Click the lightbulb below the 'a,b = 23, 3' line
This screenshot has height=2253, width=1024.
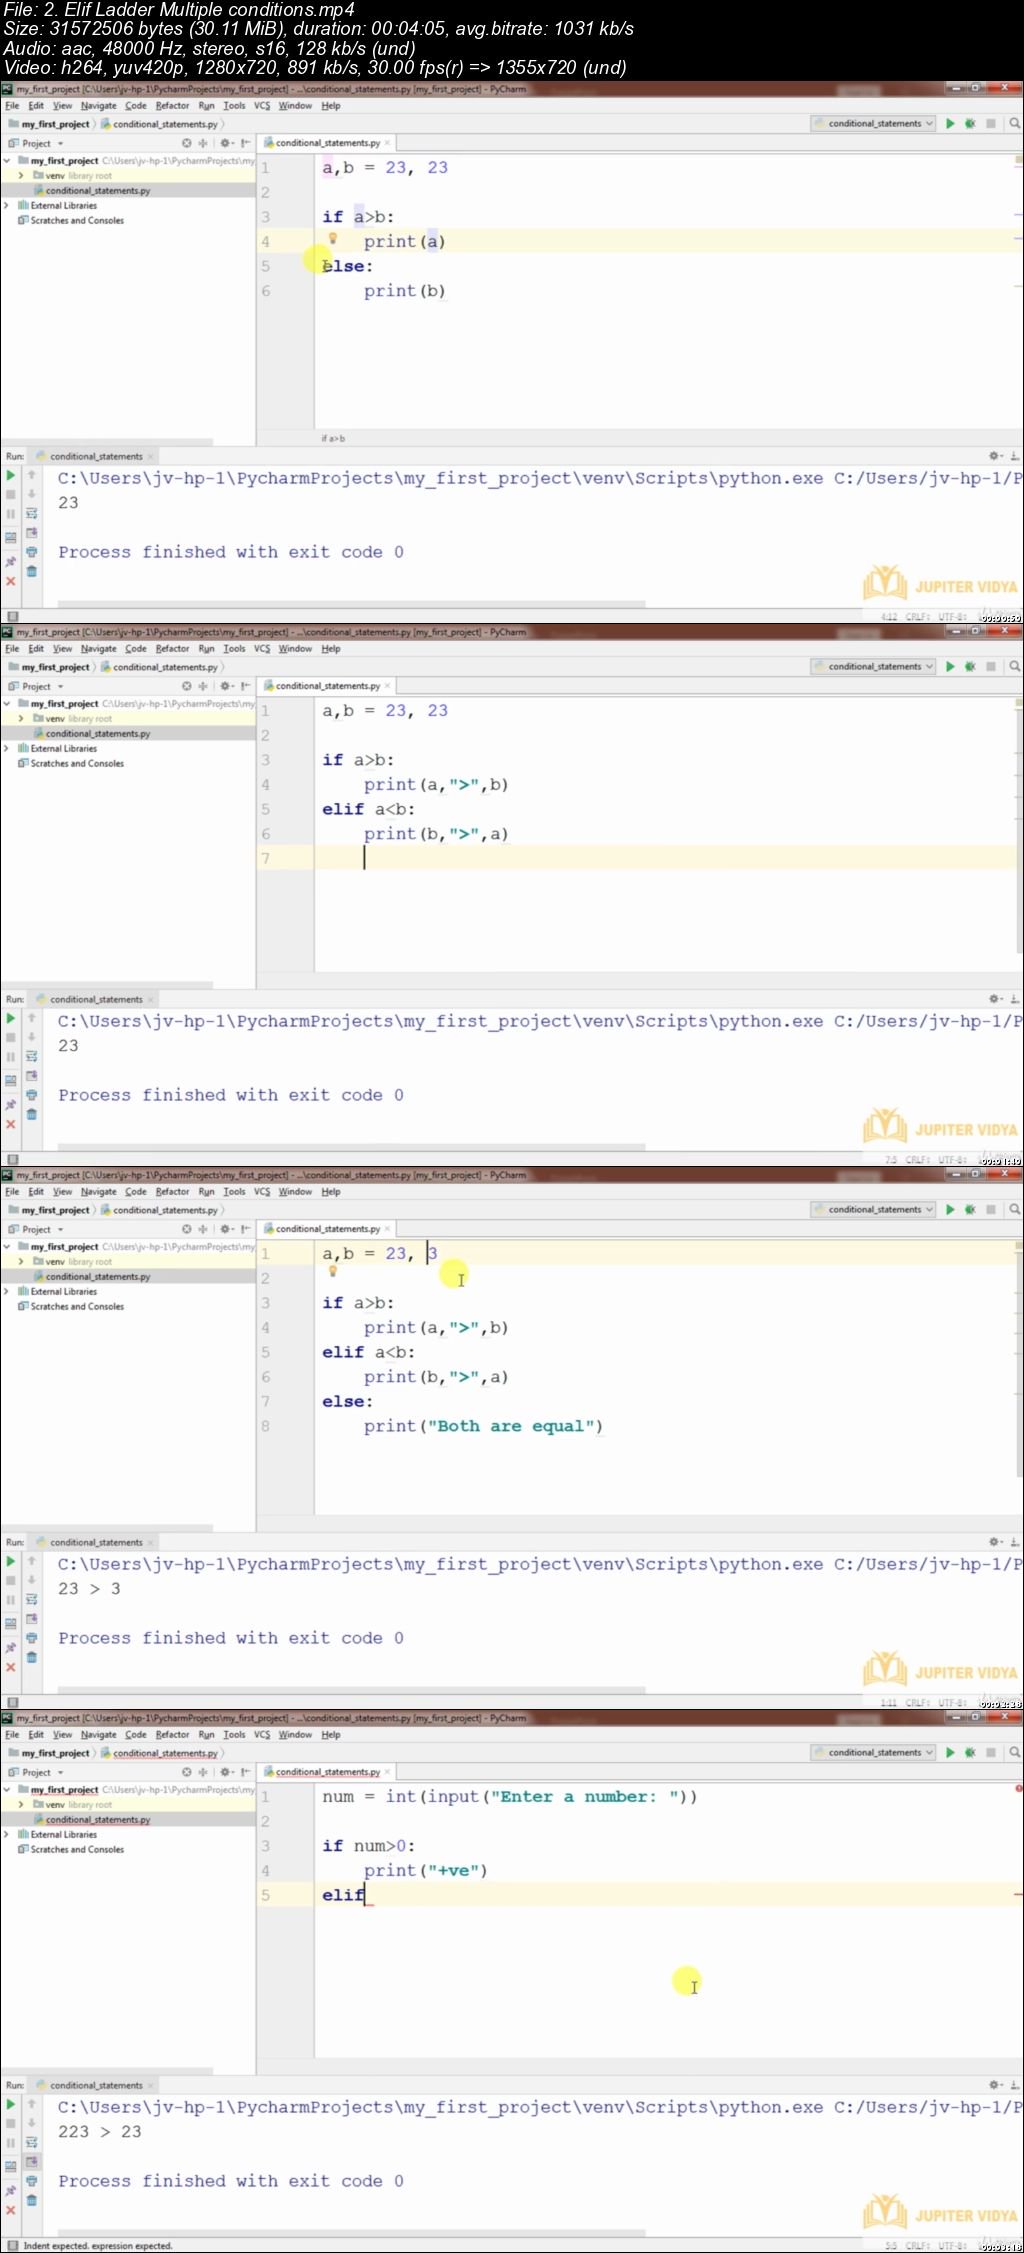(x=333, y=1271)
